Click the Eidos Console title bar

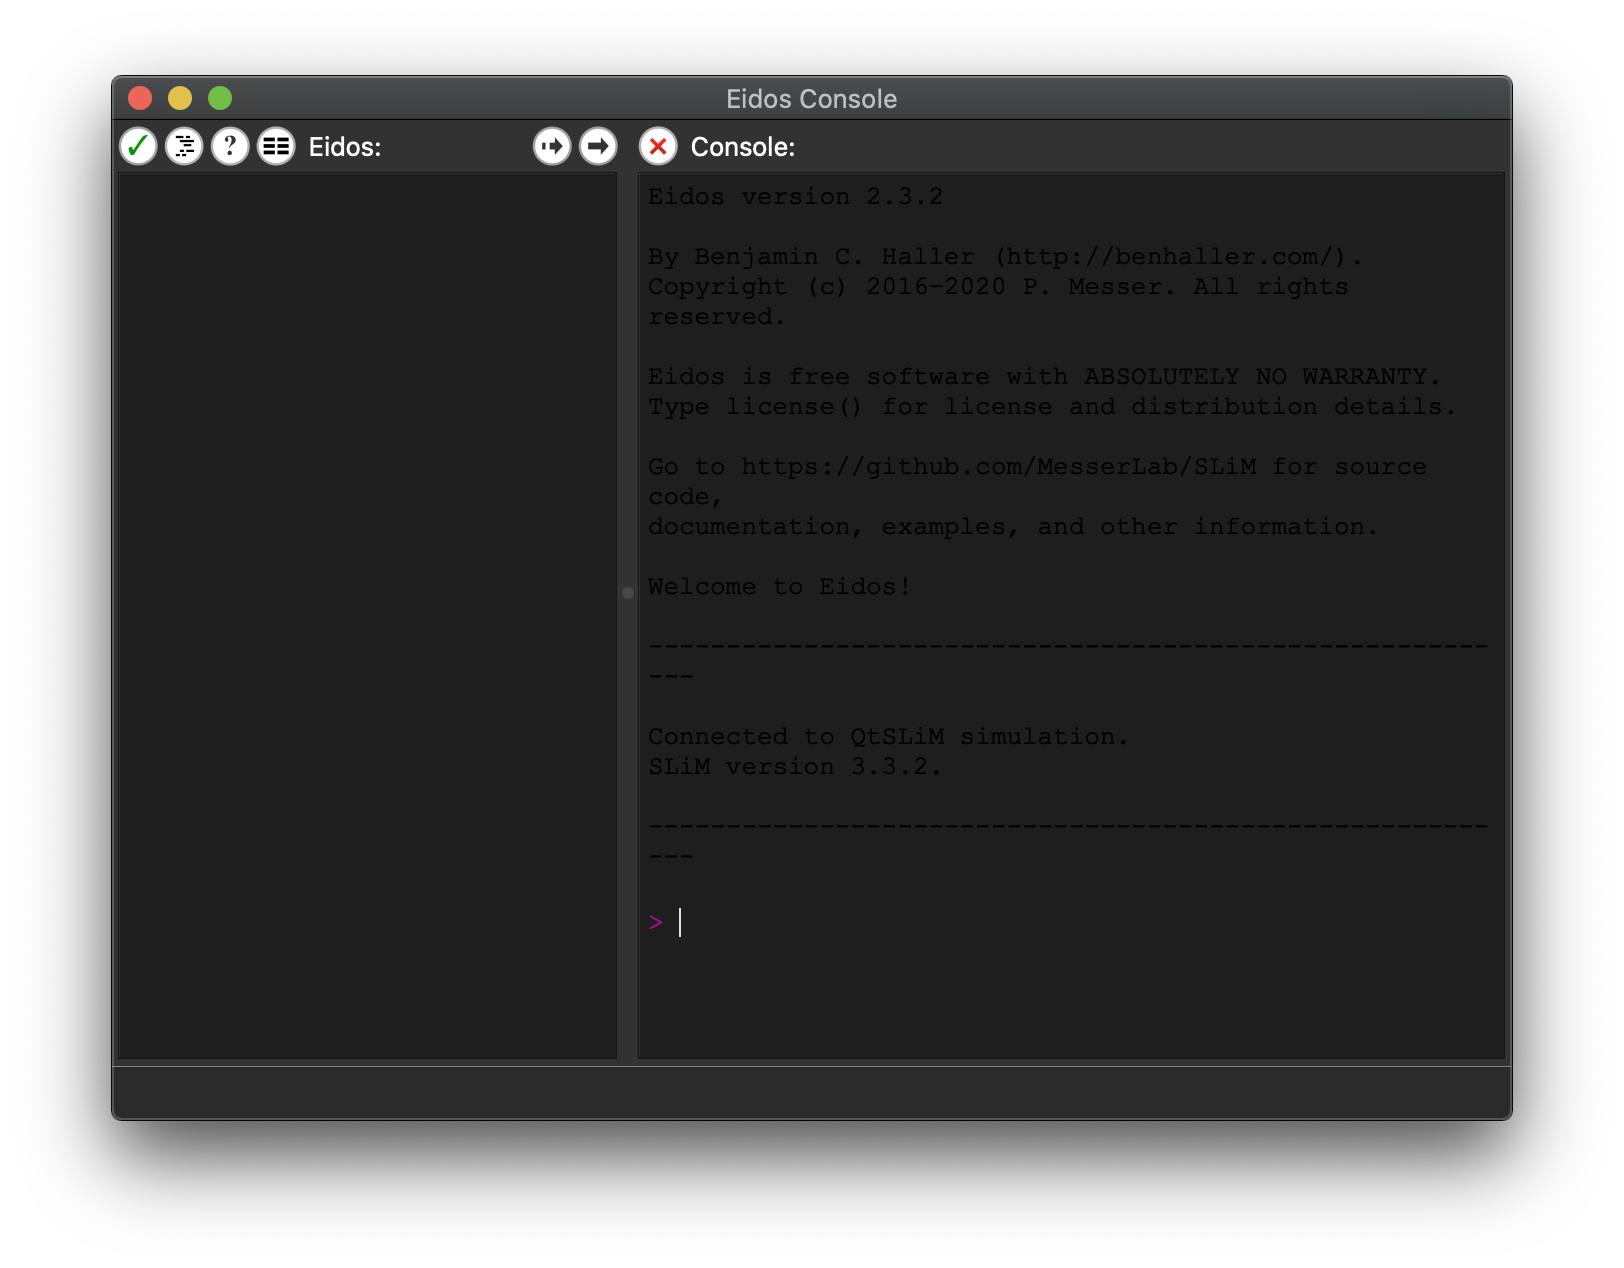(811, 98)
